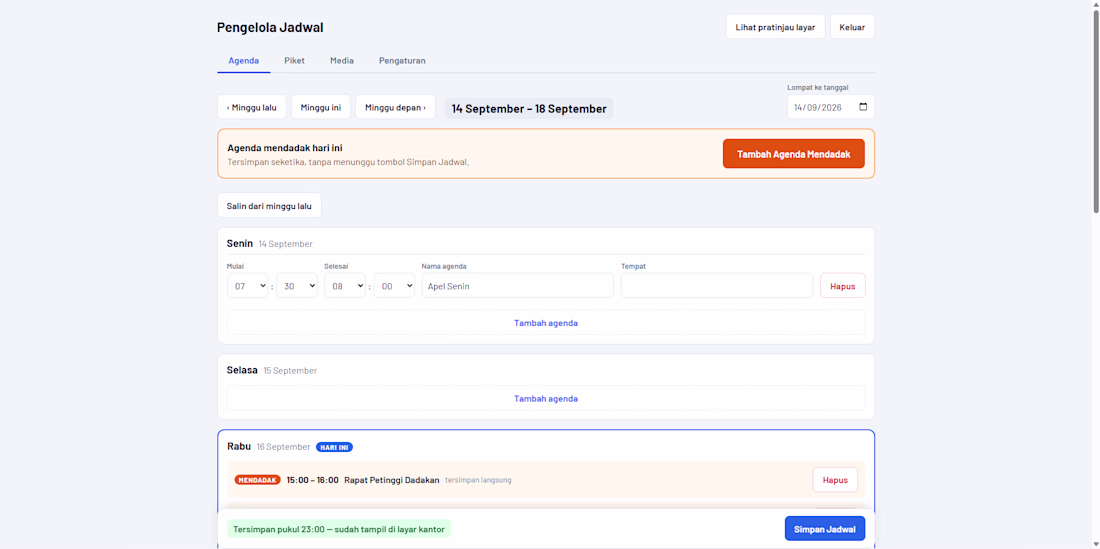
Task: Open the start minute dropdown showing 30
Action: point(297,285)
